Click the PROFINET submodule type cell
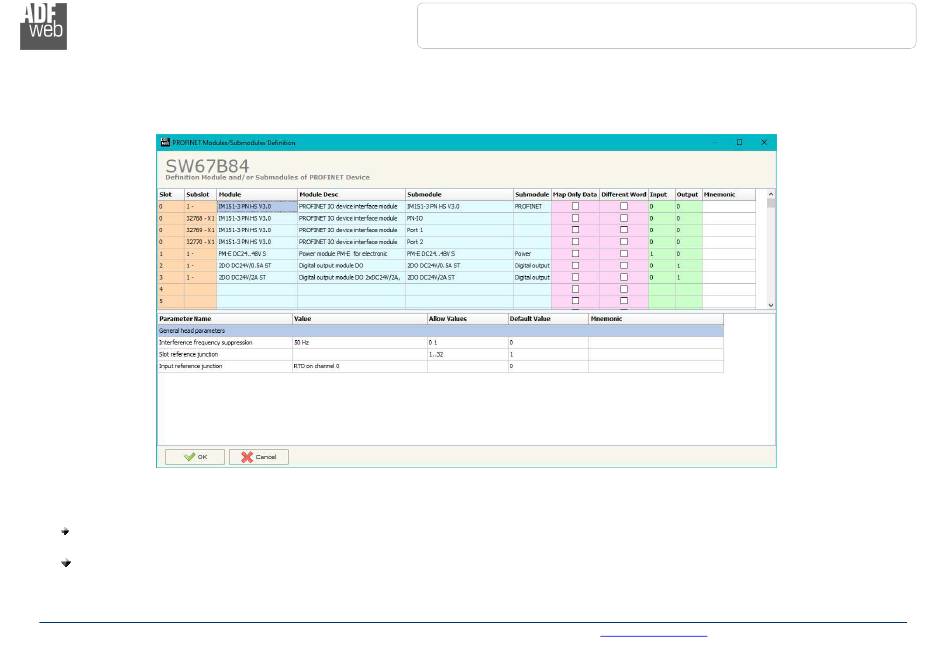950x654 pixels. pyautogui.click(x=532, y=207)
